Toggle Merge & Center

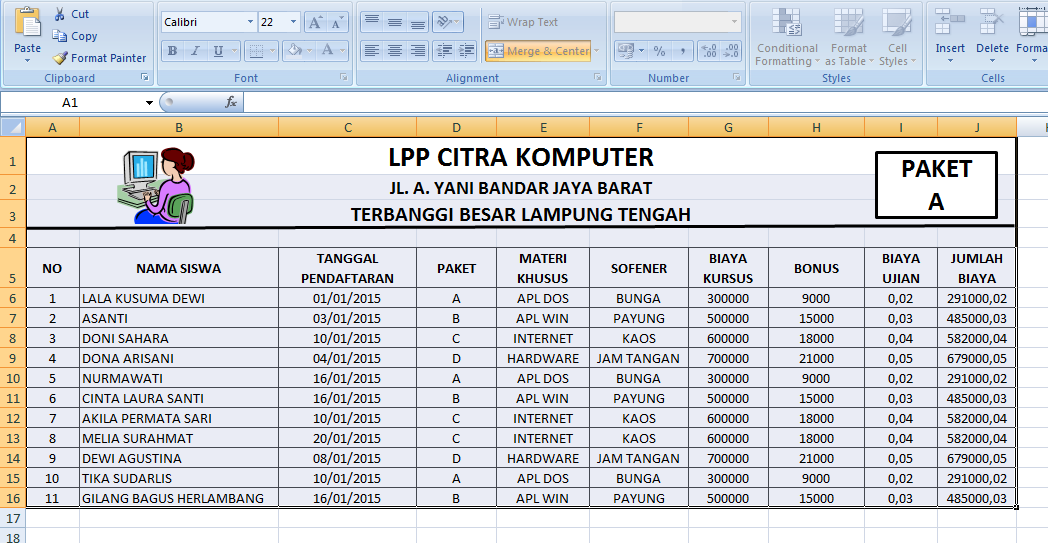click(x=538, y=51)
